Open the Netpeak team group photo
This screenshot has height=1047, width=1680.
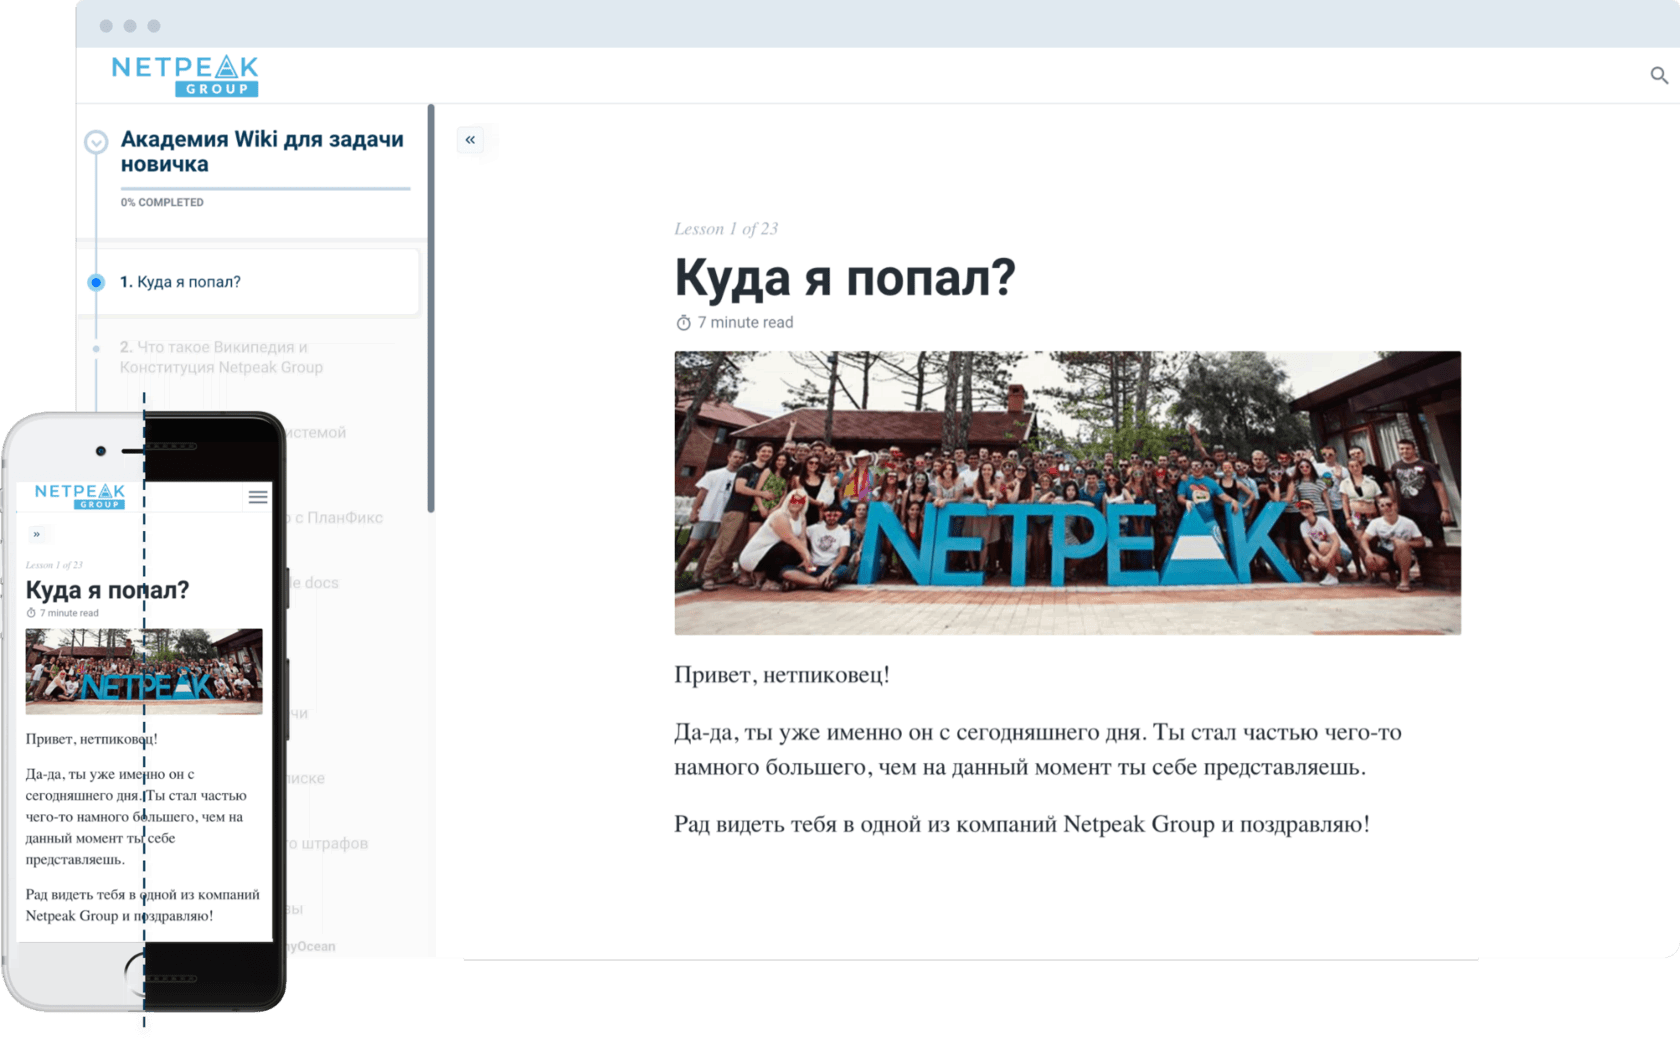[x=1067, y=492]
